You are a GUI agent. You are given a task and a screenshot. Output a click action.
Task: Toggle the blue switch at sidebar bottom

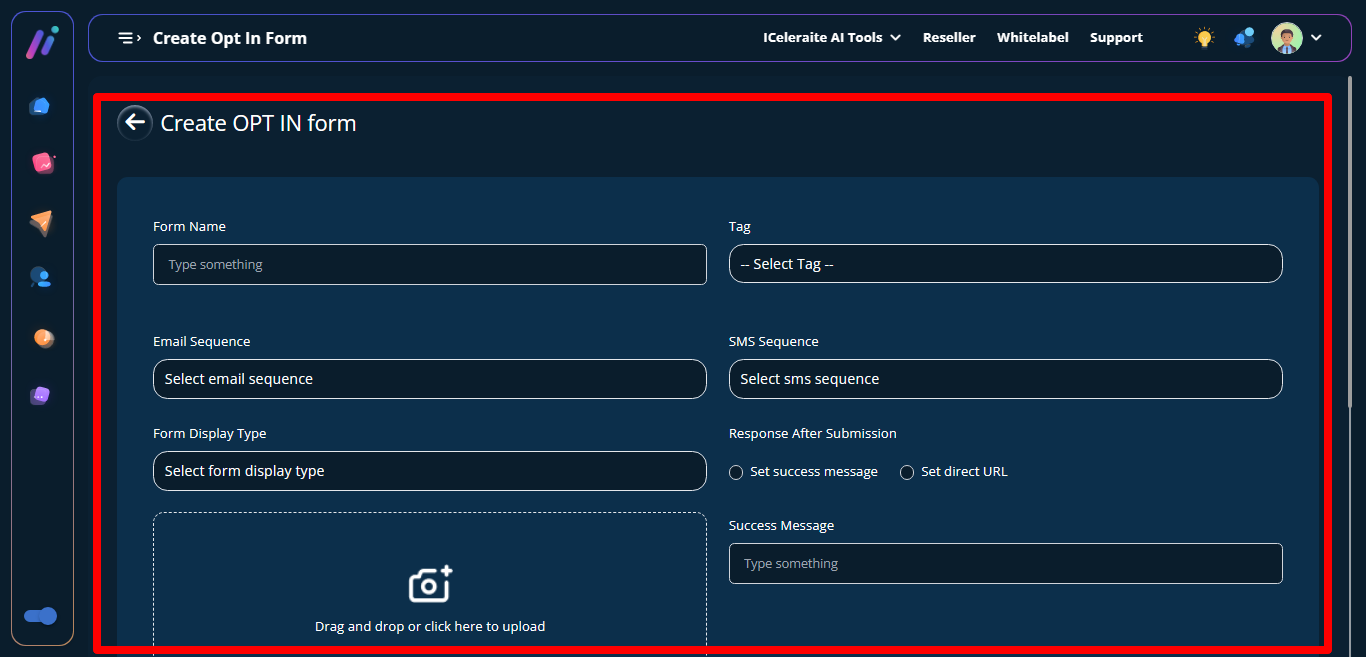[41, 616]
